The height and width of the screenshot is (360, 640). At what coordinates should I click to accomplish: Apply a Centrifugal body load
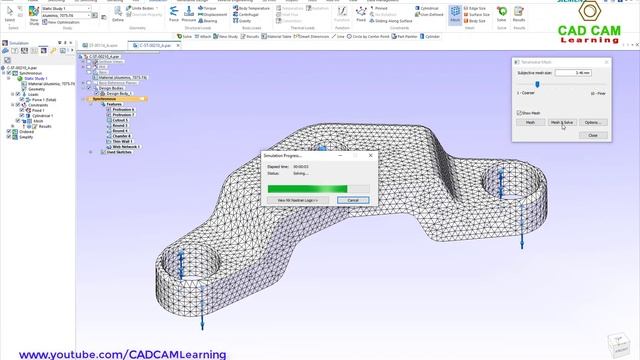pyautogui.click(x=246, y=14)
